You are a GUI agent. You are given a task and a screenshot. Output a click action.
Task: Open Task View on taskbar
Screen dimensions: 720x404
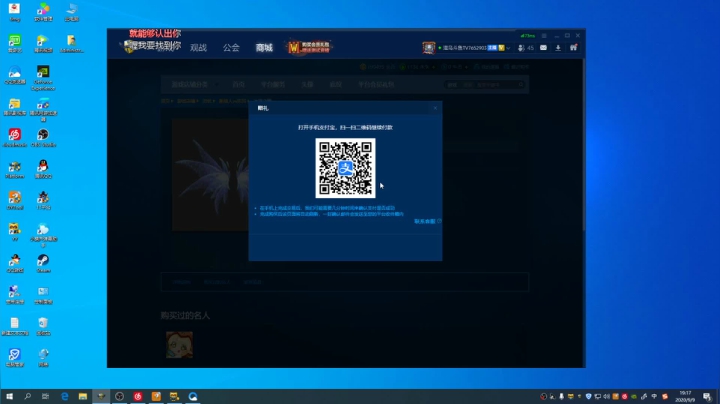[45, 396]
